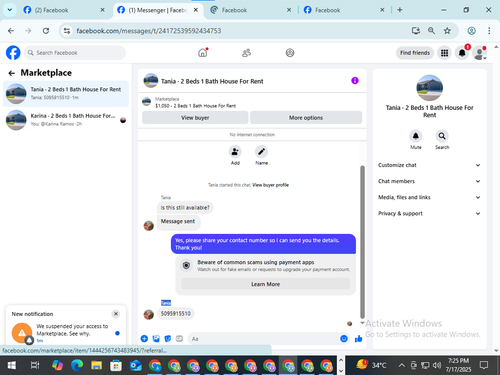Viewport: 500px width, 375px height.
Task: Reload the page with browser refresh icon
Action: pos(46,31)
